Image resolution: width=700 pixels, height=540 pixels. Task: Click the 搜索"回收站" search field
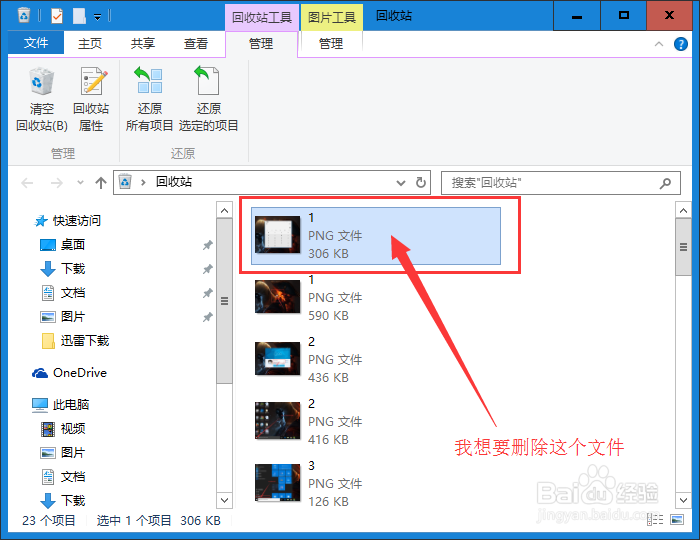coord(561,183)
